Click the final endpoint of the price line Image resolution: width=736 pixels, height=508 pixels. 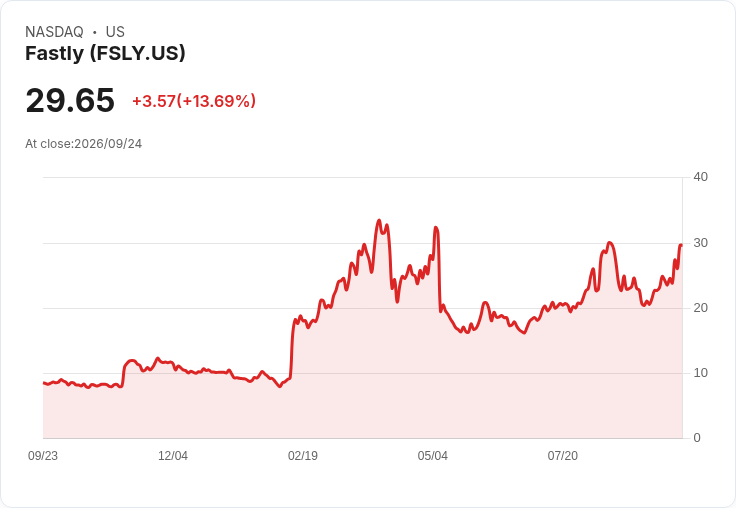click(x=681, y=245)
